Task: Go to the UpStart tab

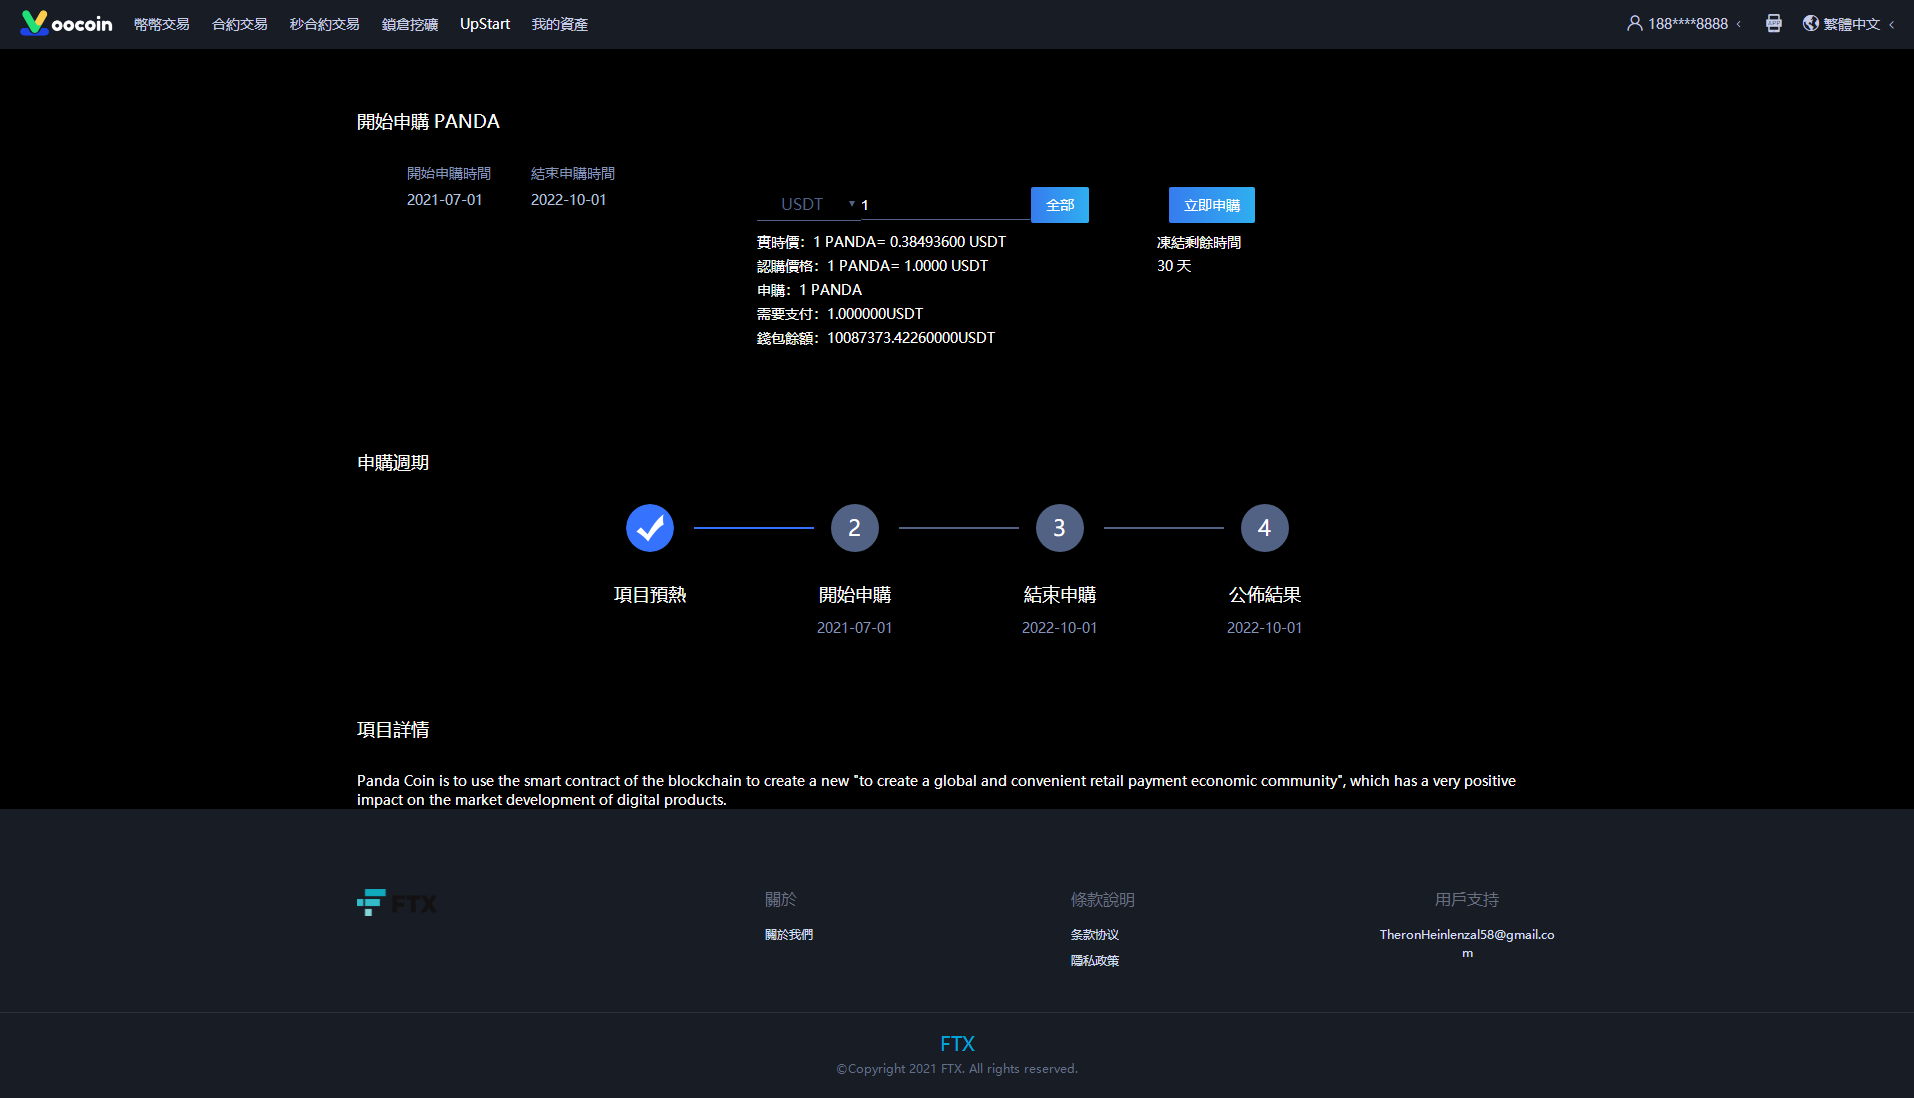Action: (485, 24)
